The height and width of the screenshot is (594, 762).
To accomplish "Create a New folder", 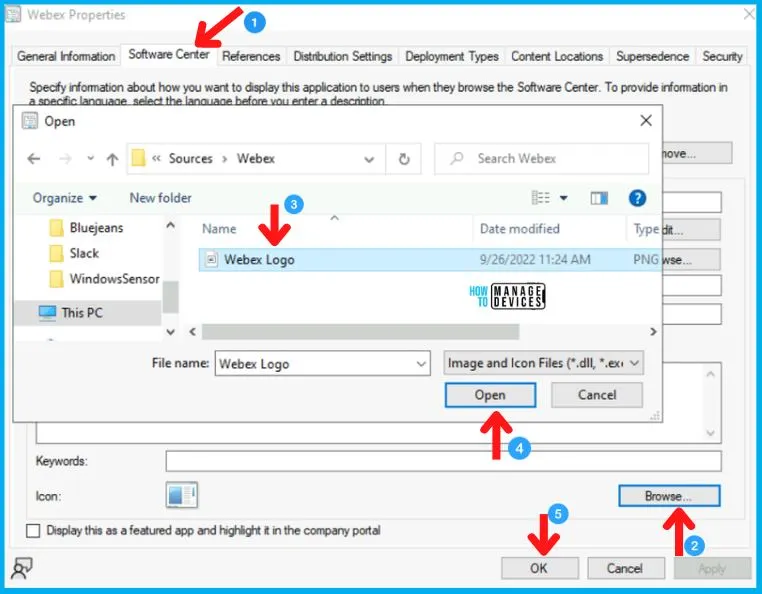I will tap(160, 198).
